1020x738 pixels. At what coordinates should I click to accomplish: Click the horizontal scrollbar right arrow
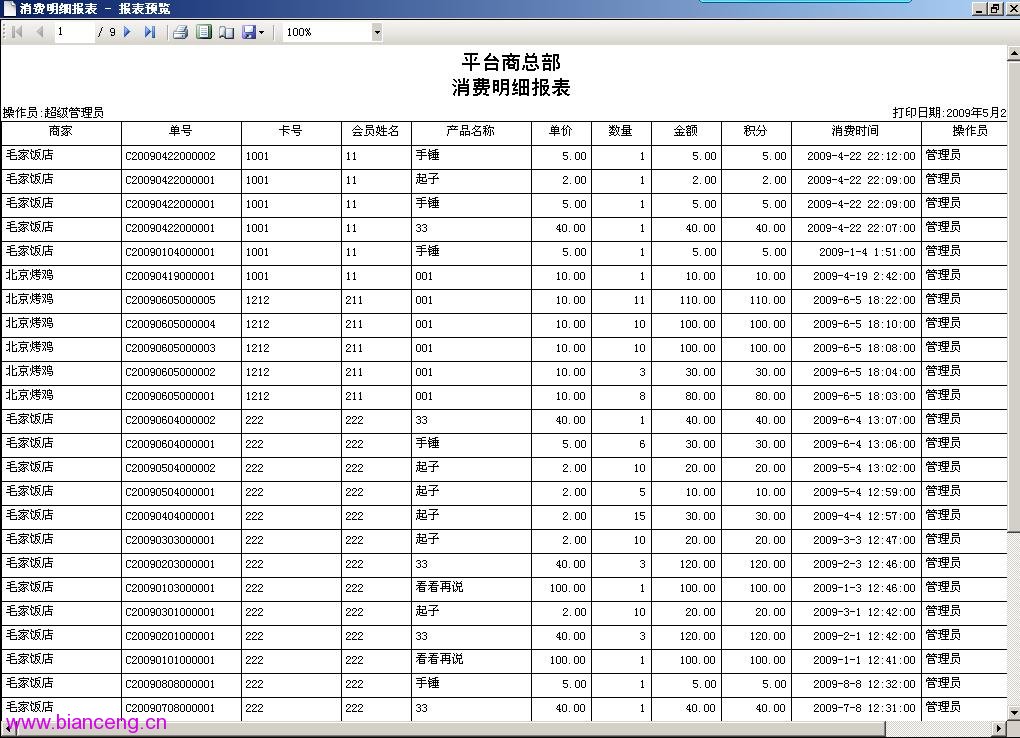tap(1000, 728)
